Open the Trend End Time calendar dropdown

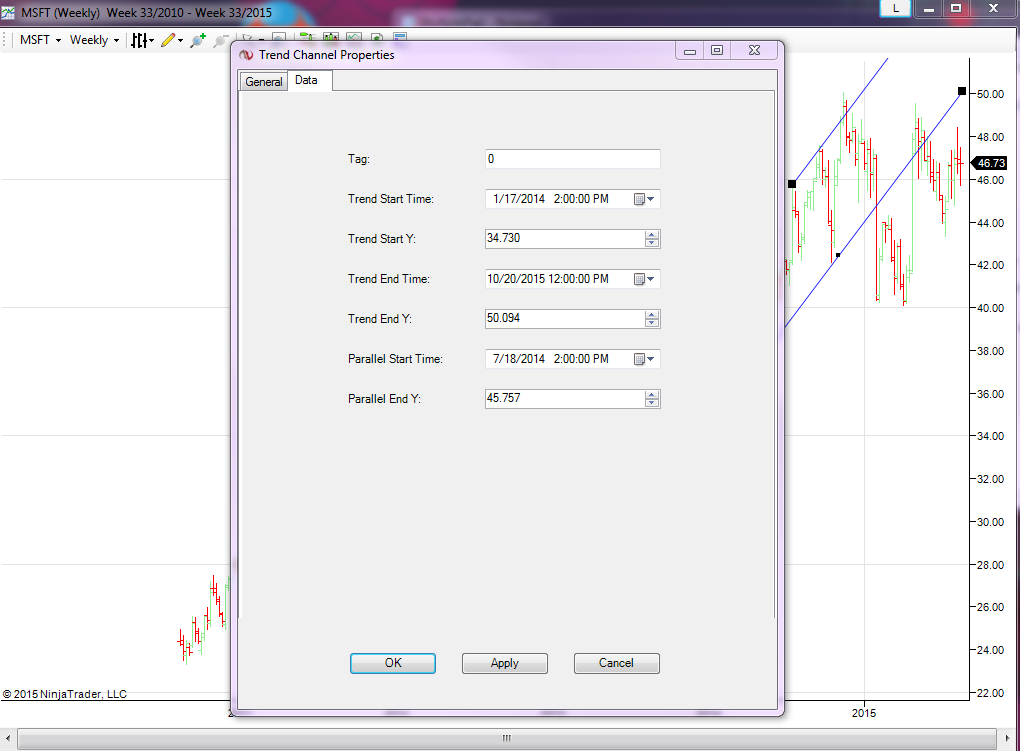(644, 279)
